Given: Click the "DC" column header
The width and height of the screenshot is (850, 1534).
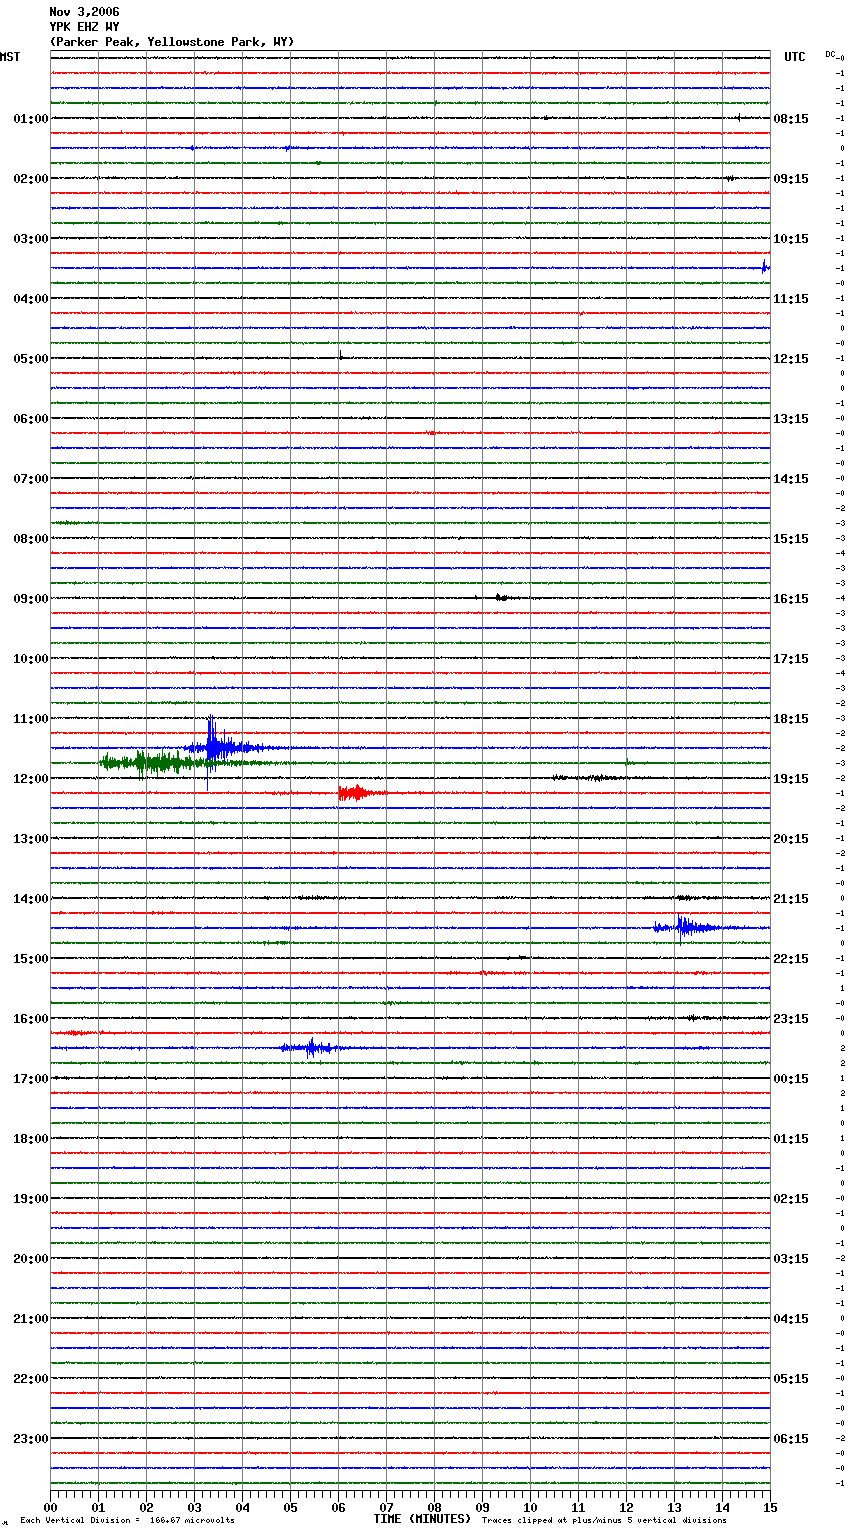Looking at the screenshot, I should (x=830, y=54).
